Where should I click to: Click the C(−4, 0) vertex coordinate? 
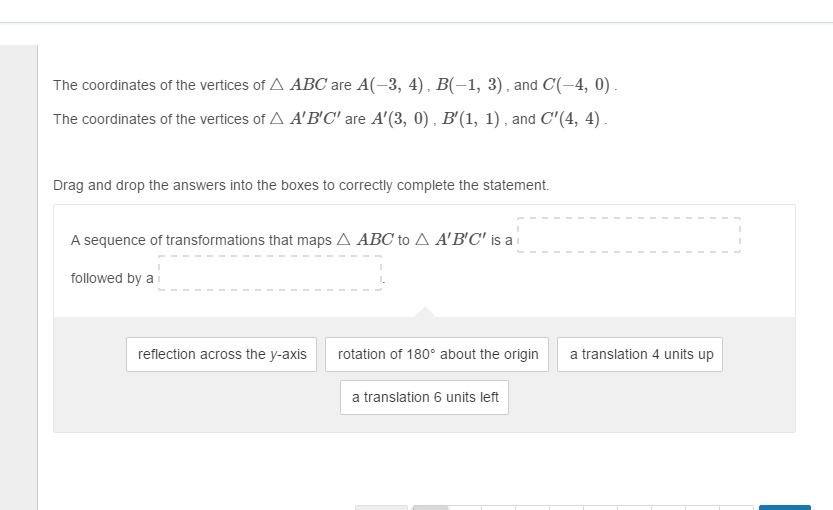coord(579,85)
